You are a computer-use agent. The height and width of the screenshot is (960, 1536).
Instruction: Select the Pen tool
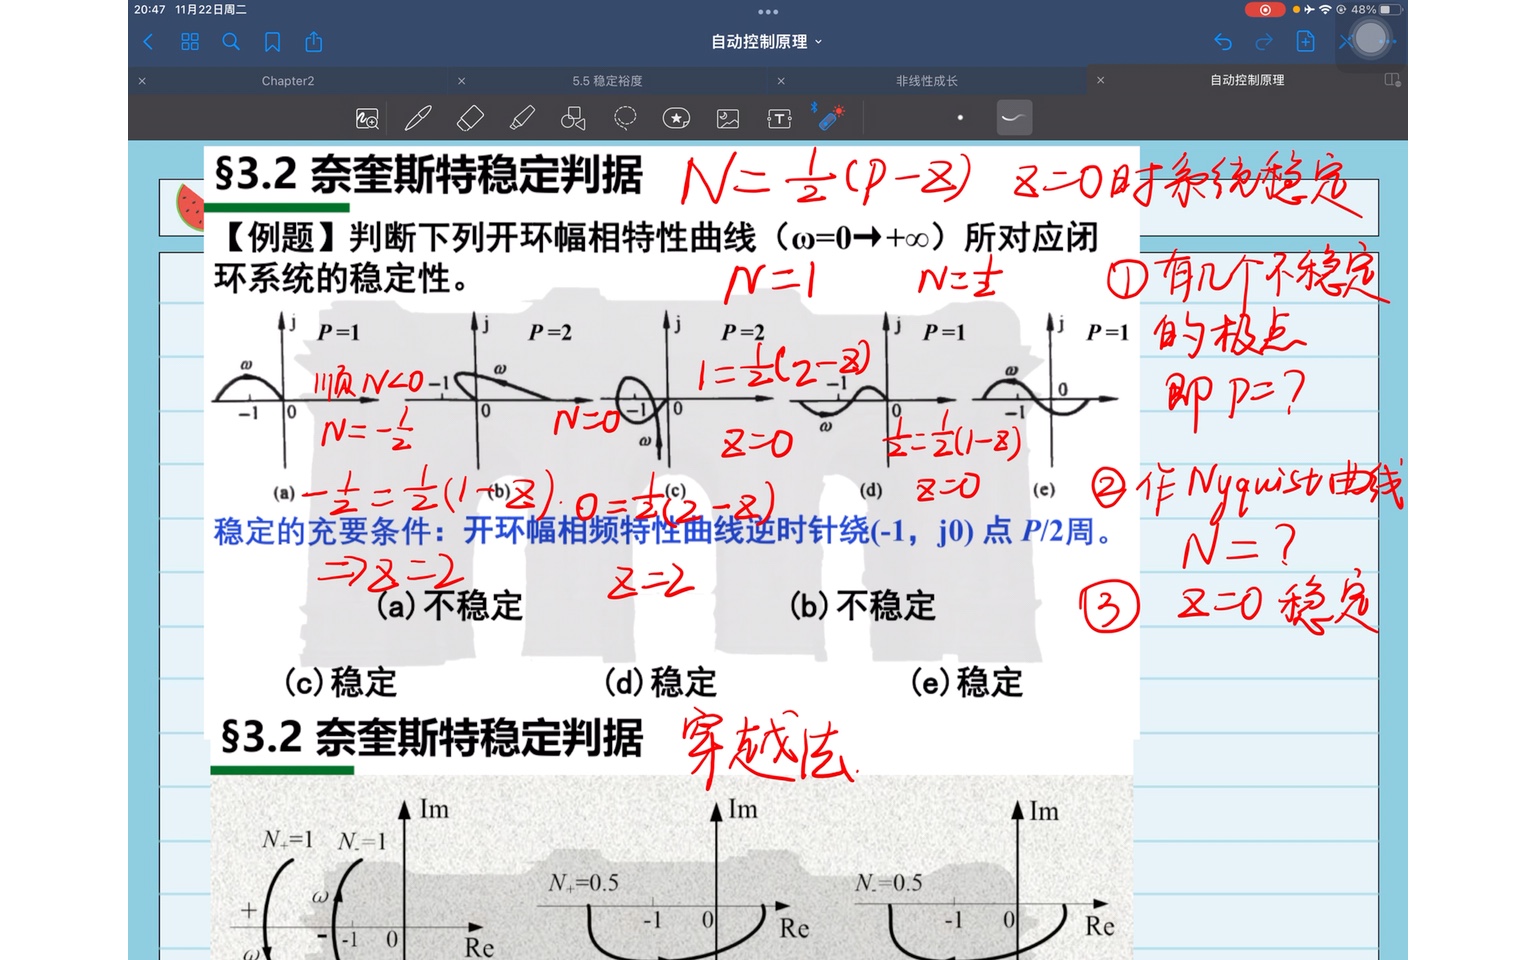pos(417,117)
